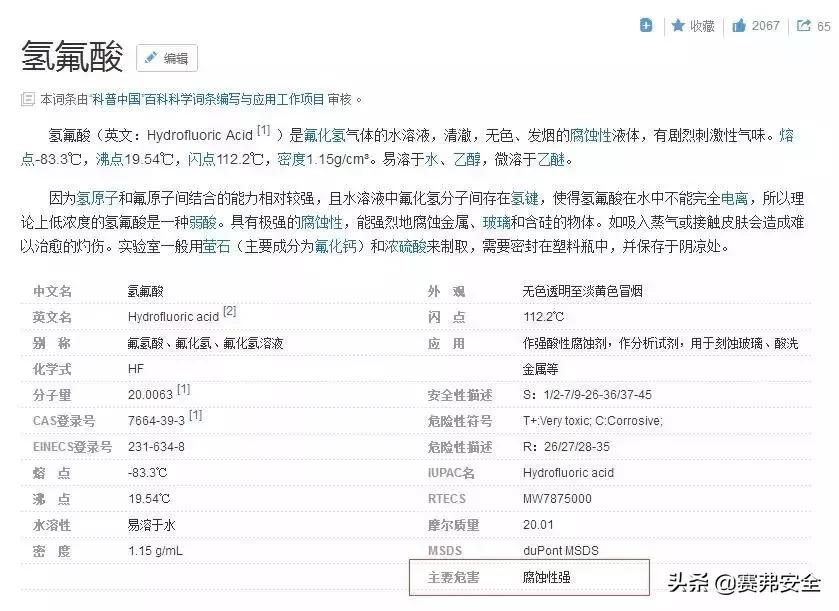Click the share icon showing 65
839x611 pixels.
click(806, 25)
